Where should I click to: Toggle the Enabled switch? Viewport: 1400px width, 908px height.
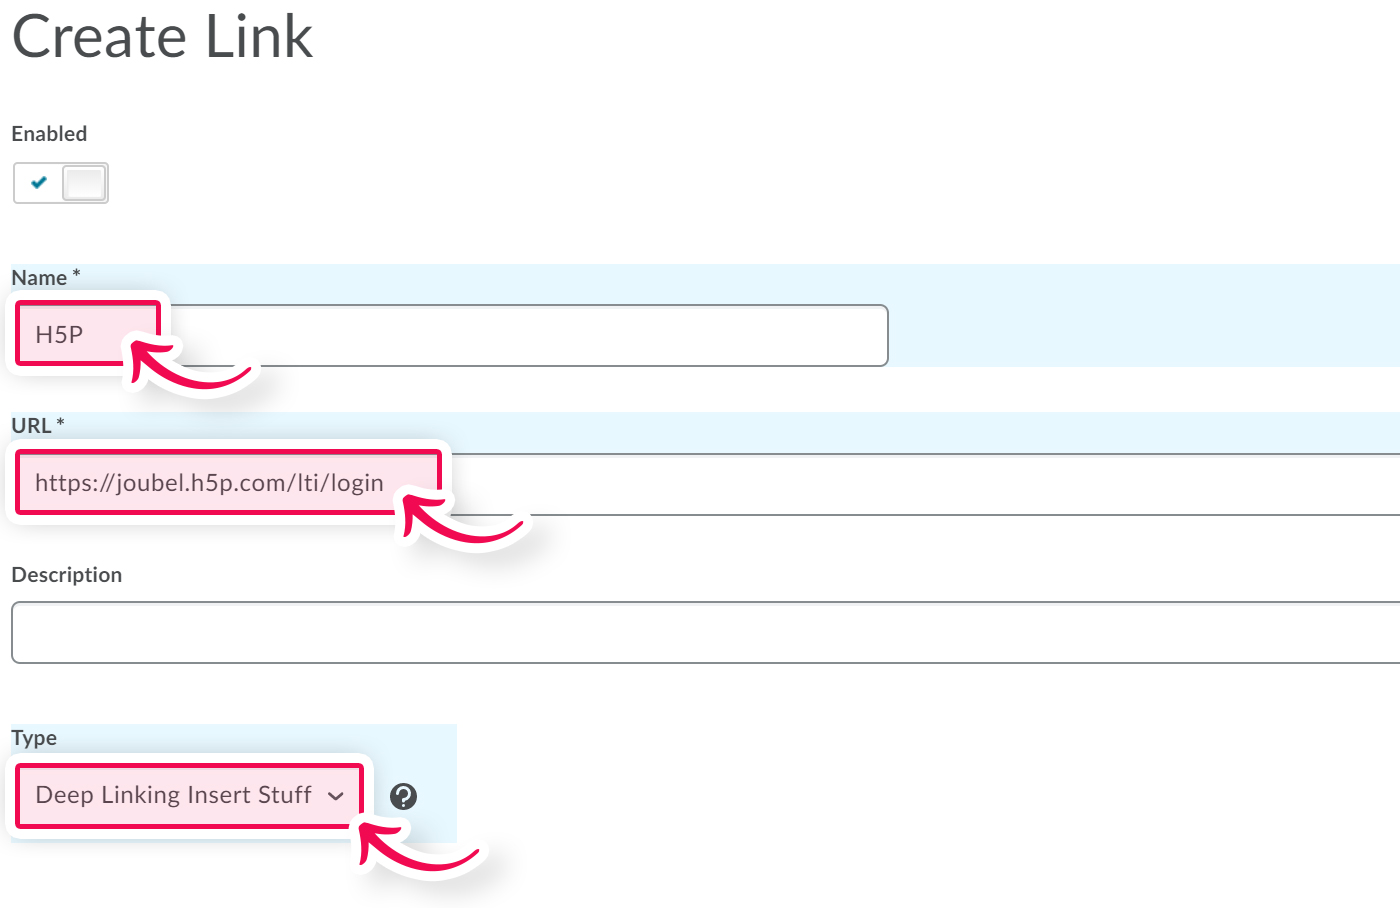[60, 183]
